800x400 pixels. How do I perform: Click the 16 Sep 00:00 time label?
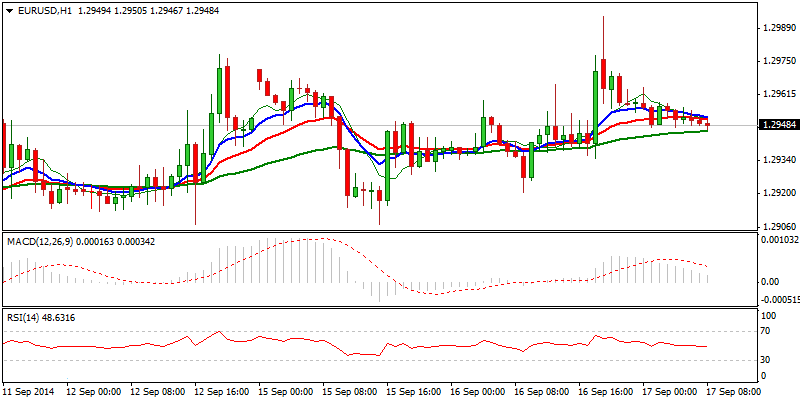[478, 391]
